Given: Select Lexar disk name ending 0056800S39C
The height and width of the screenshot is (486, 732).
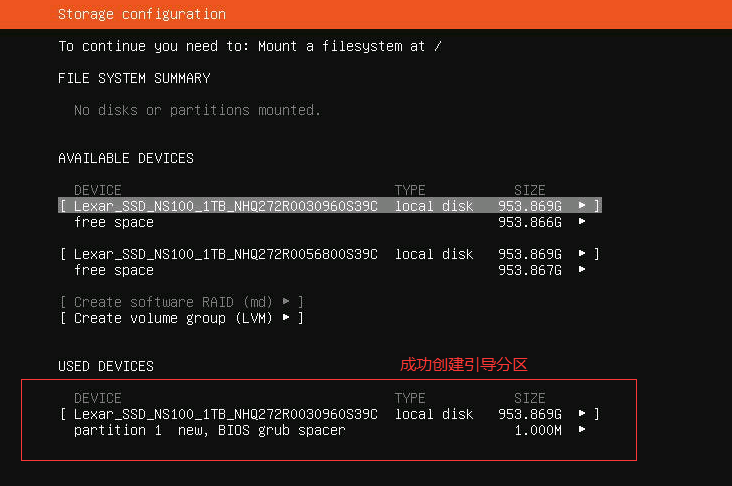Looking at the screenshot, I should 225,254.
